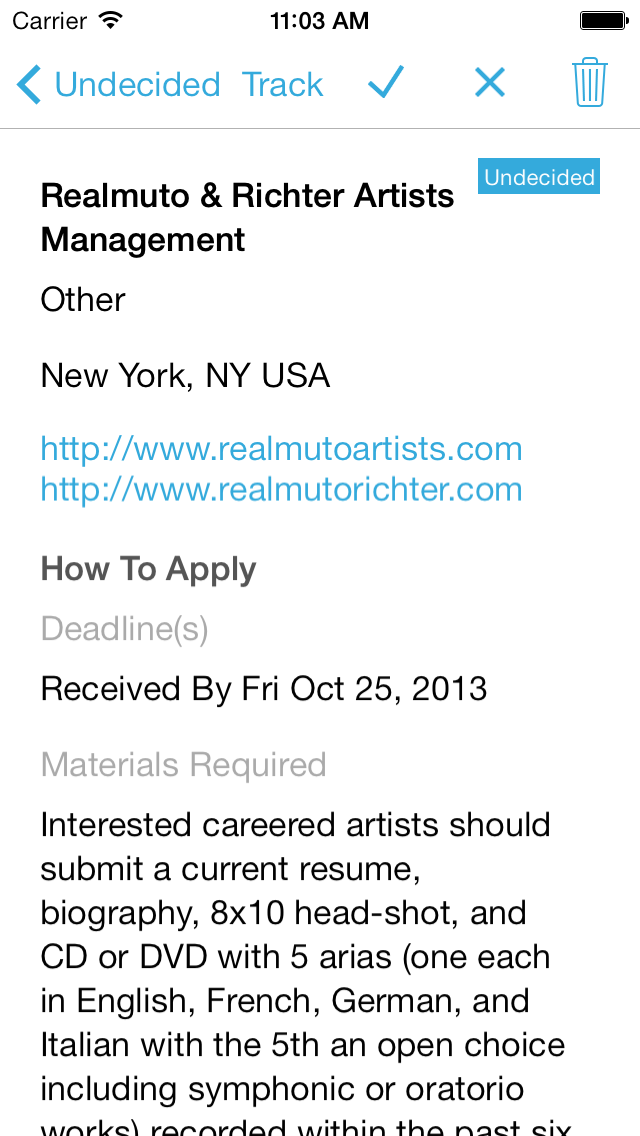The image size is (640, 1136).
Task: Tap the 11:03 AM status bar clock
Action: point(319,19)
